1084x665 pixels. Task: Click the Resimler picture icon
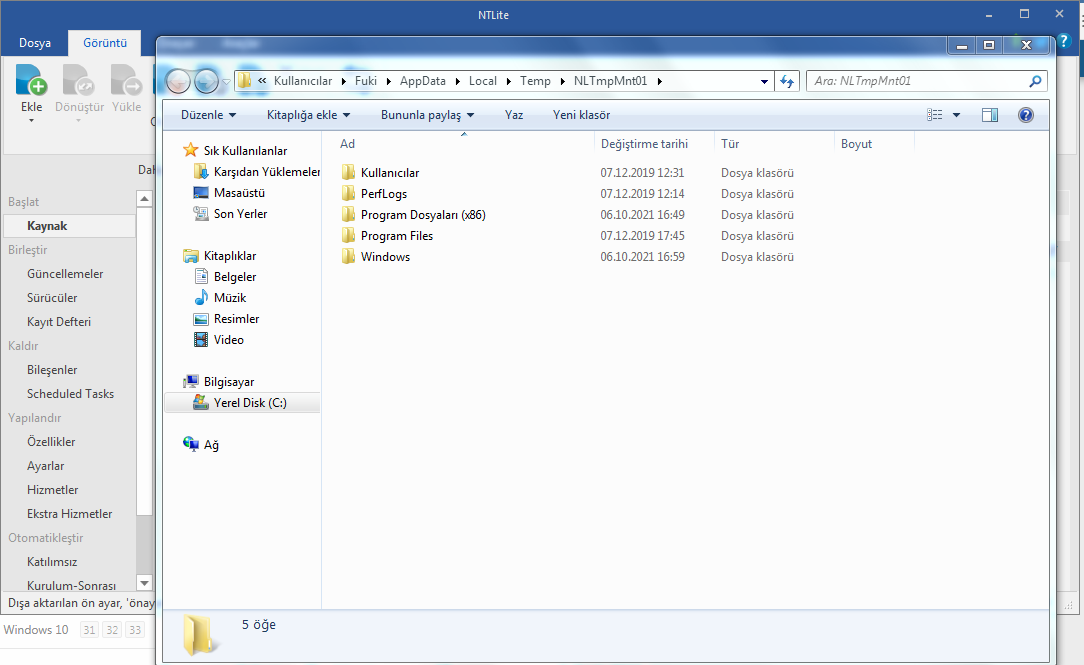(201, 319)
